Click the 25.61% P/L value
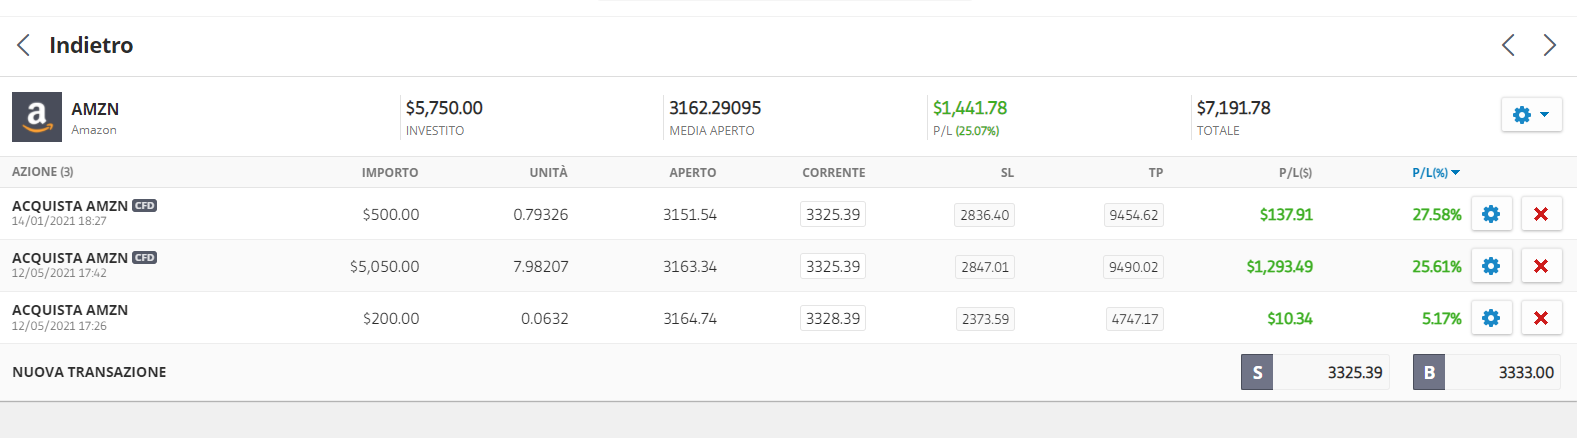Image resolution: width=1577 pixels, height=438 pixels. (x=1436, y=266)
